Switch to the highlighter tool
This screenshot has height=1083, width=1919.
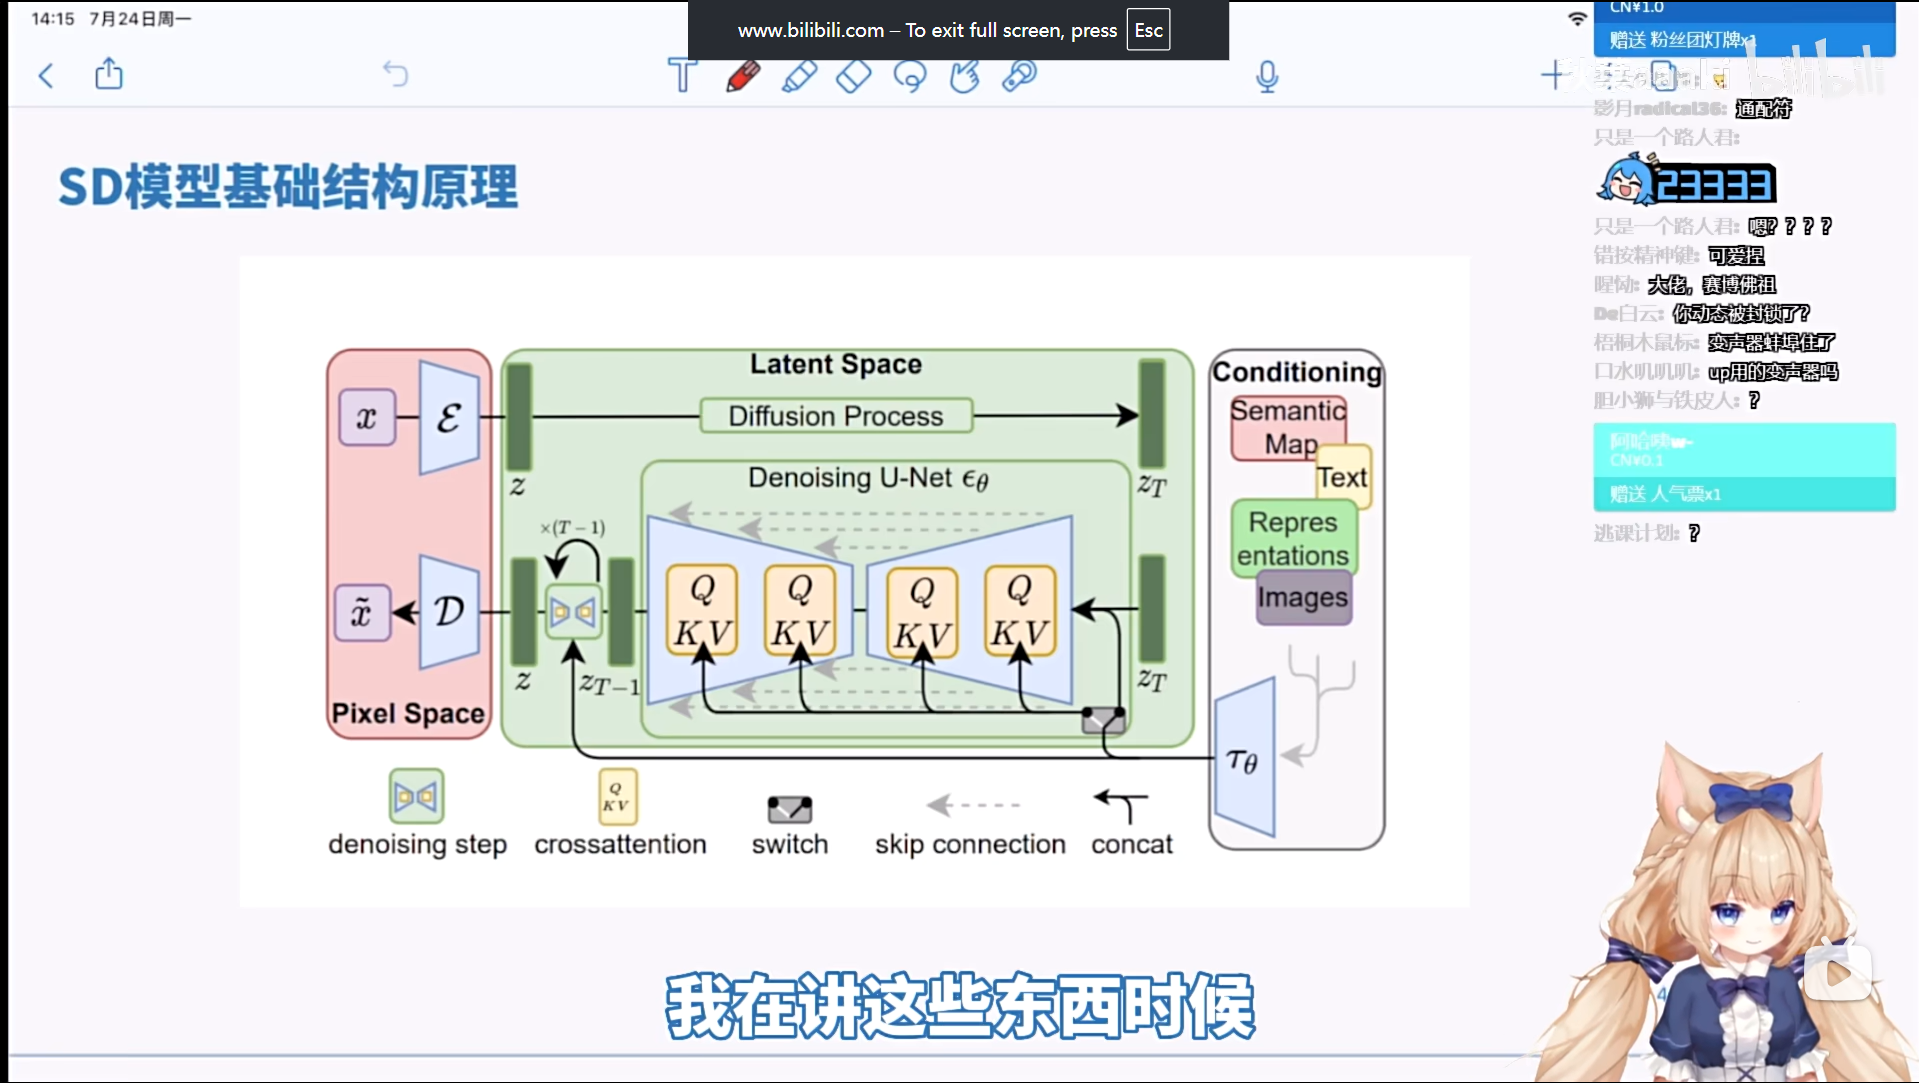(x=799, y=76)
